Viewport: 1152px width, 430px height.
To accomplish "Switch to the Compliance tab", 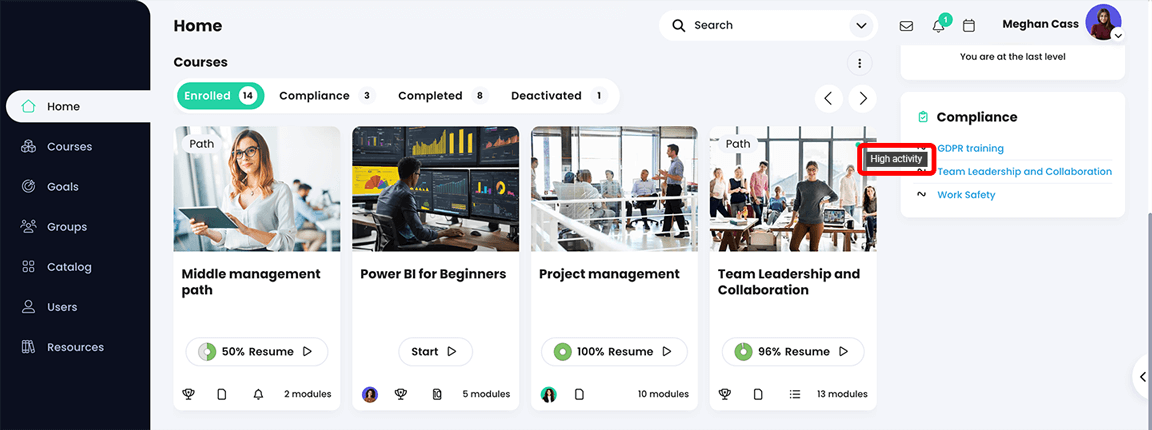I will [327, 96].
